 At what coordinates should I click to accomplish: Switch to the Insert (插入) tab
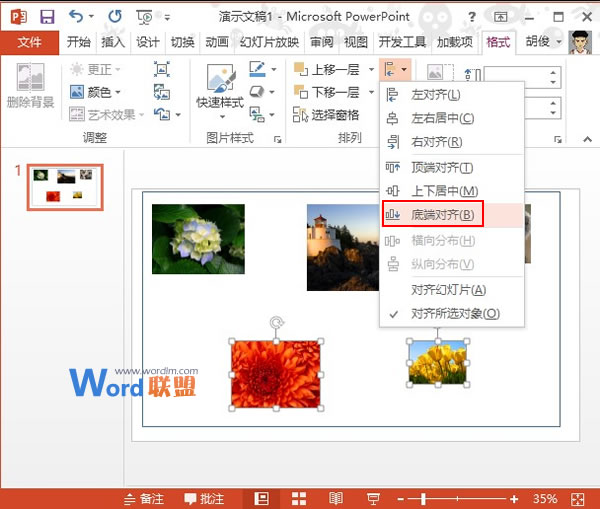pyautogui.click(x=113, y=42)
